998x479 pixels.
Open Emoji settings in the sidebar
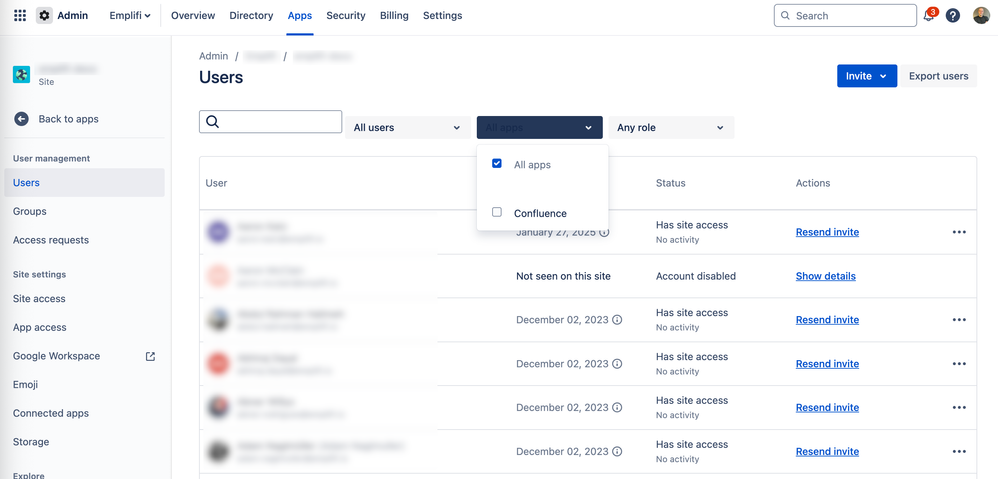coord(84,384)
